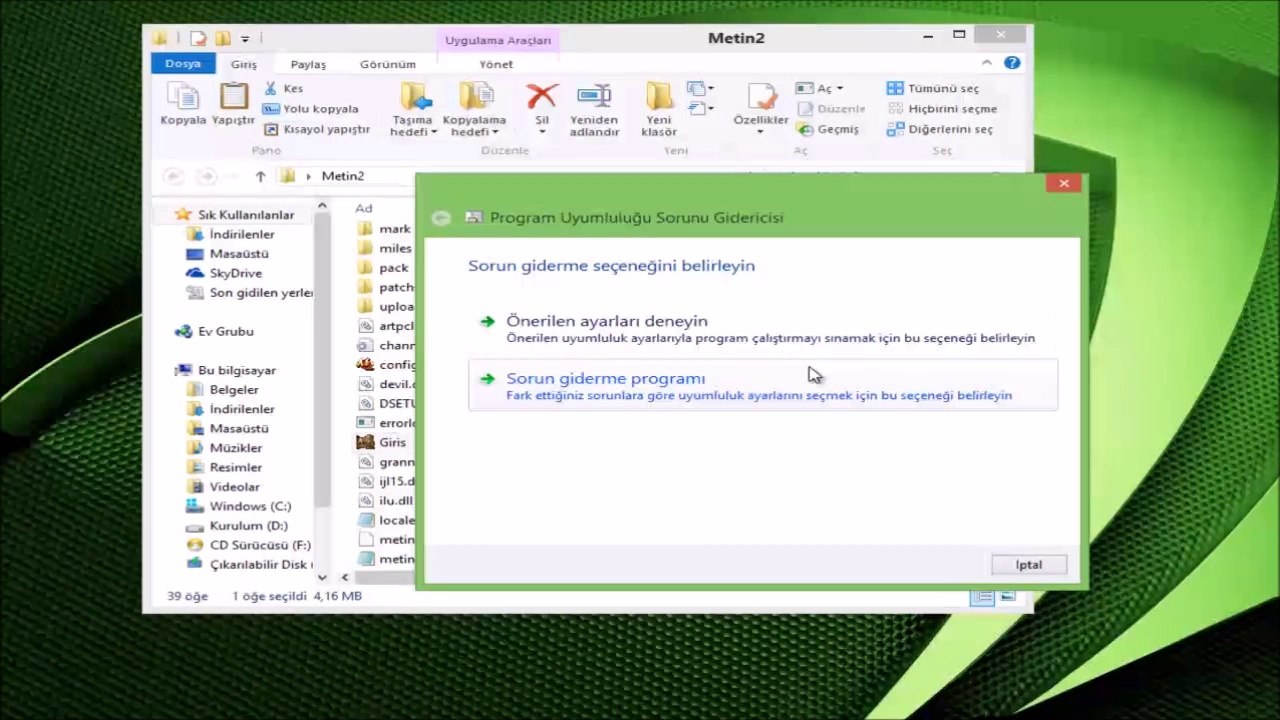Click the Kes scissors icon

click(271, 89)
